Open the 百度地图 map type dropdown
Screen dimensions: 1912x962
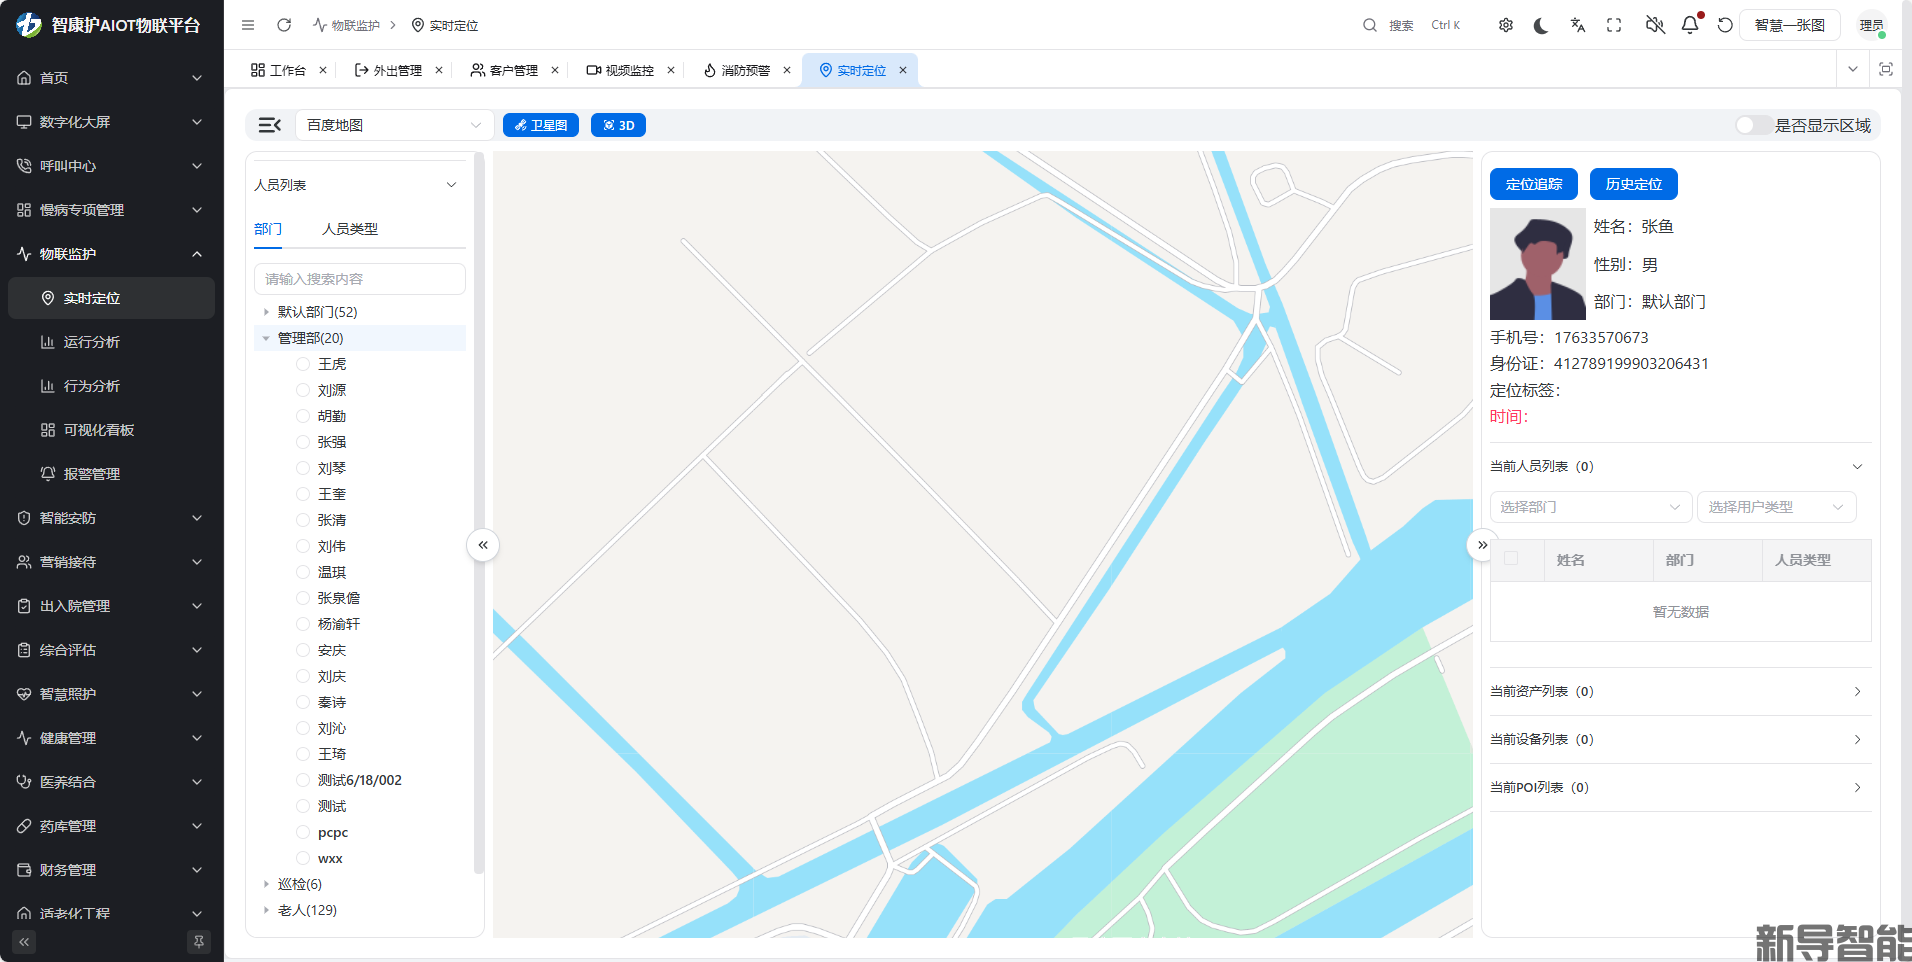click(393, 125)
